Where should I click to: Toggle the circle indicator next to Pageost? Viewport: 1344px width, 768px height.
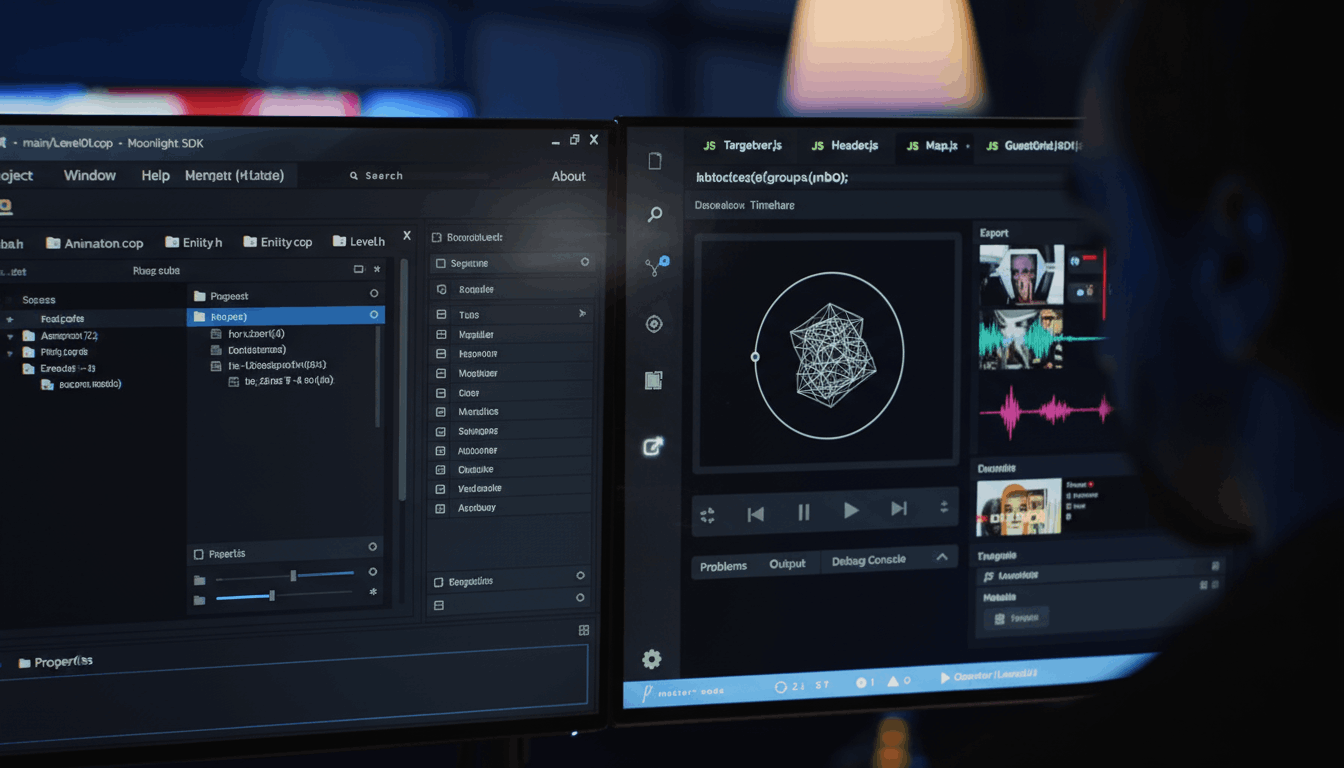pos(374,294)
